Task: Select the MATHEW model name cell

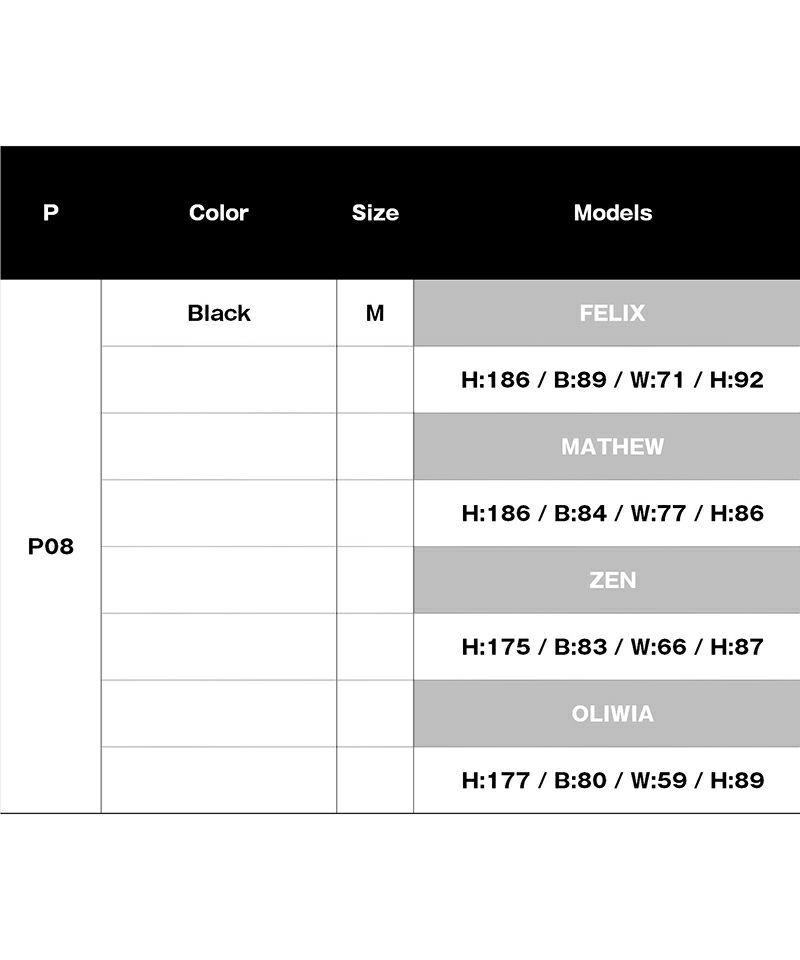Action: pyautogui.click(x=612, y=446)
